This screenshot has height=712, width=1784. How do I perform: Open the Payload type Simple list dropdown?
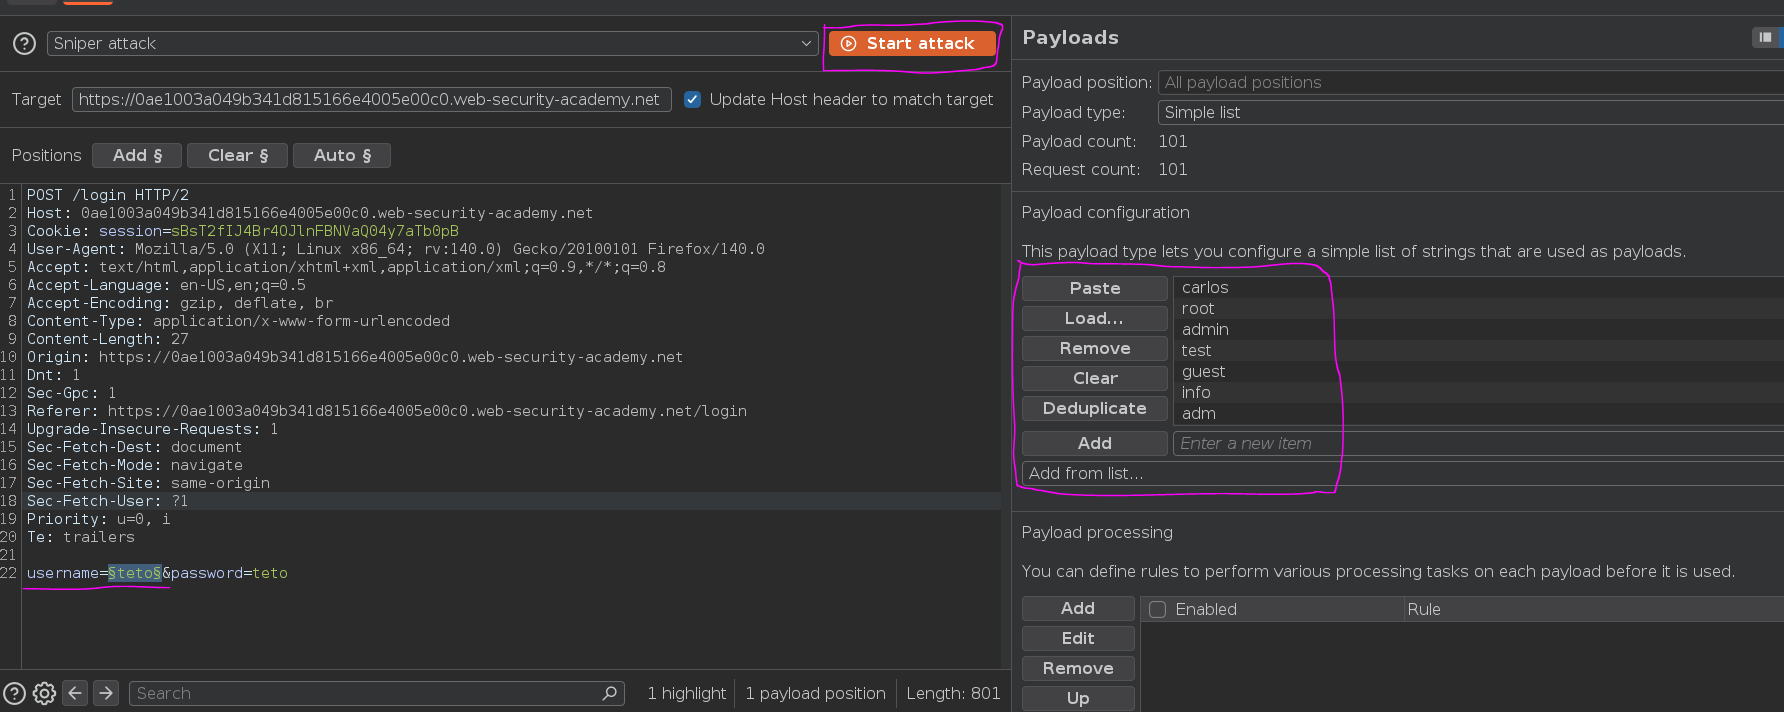coord(1470,112)
